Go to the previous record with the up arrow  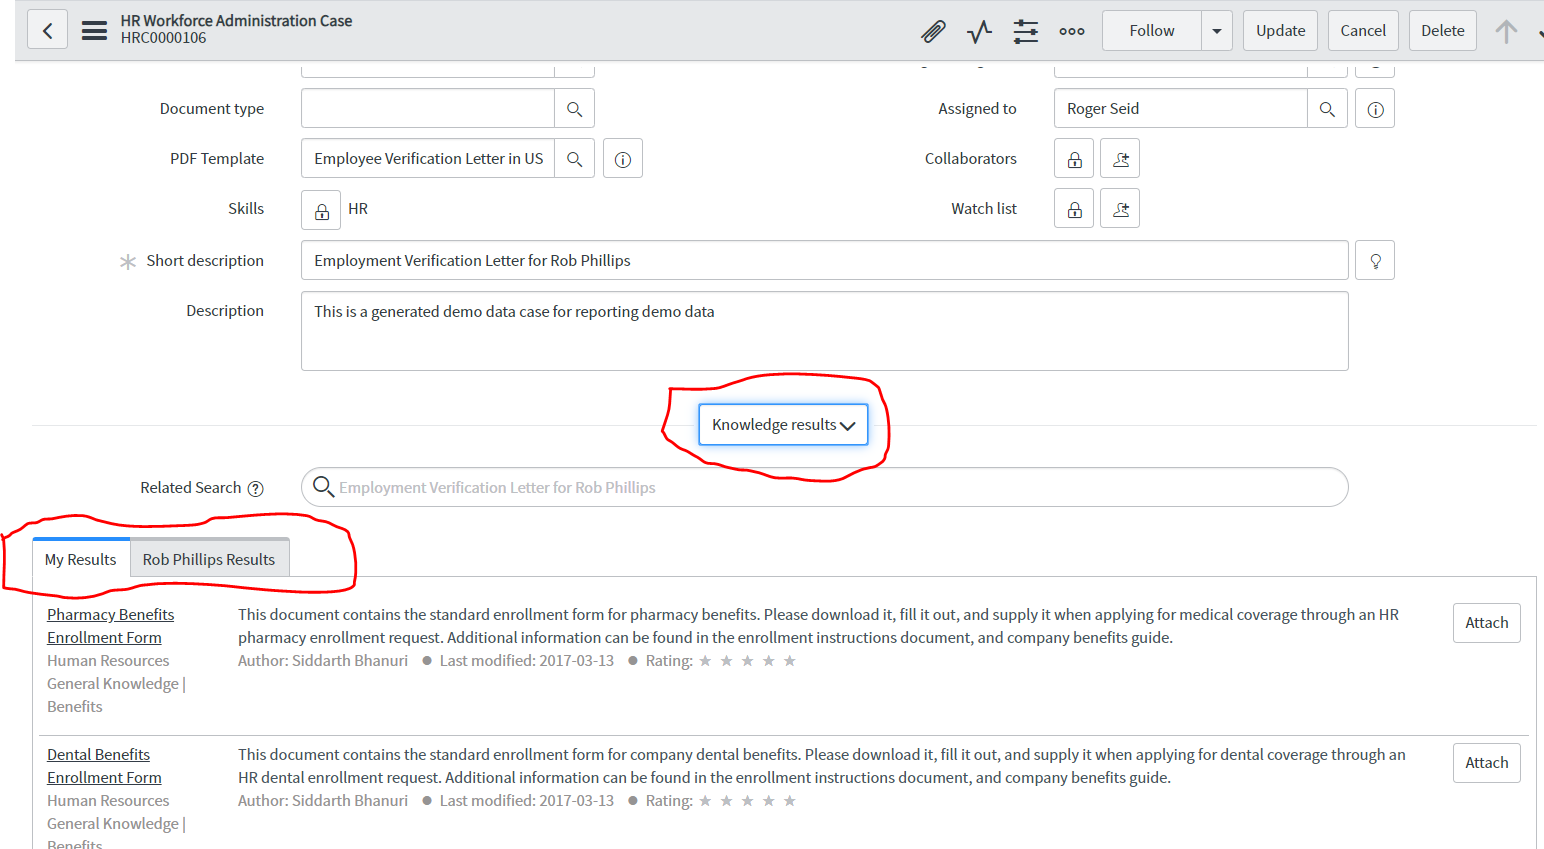click(x=1506, y=31)
